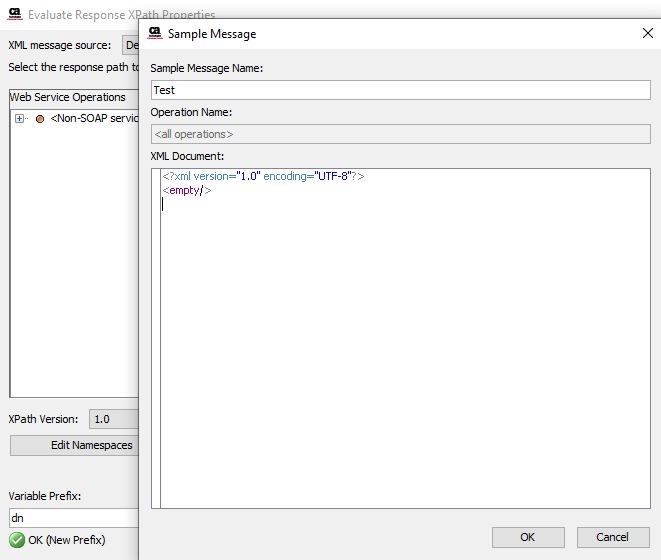Open the XPath Version dropdown

tap(114, 419)
